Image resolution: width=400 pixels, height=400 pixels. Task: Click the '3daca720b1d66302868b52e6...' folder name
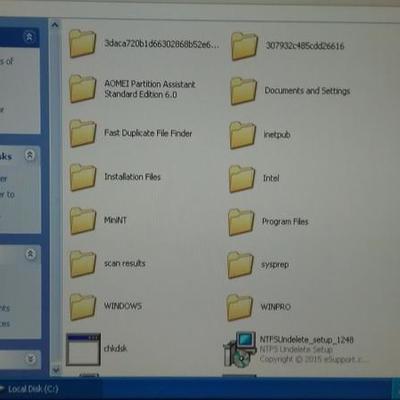[162, 44]
